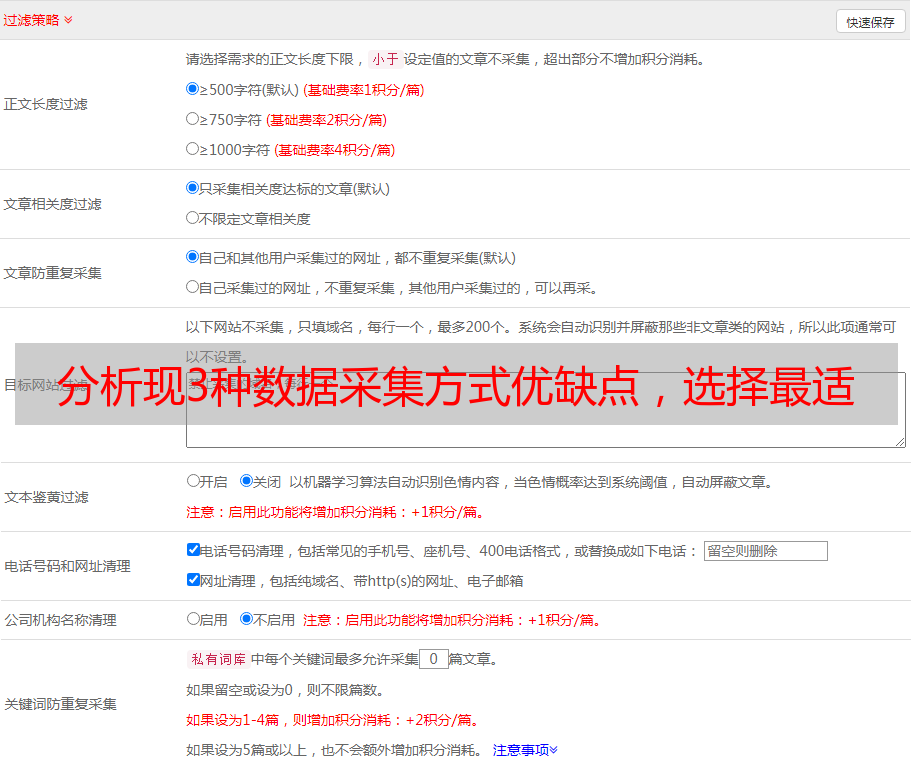Image resolution: width=912 pixels, height=768 pixels.
Task: Choose 不限定文章相关度 radio option
Action: 193,218
